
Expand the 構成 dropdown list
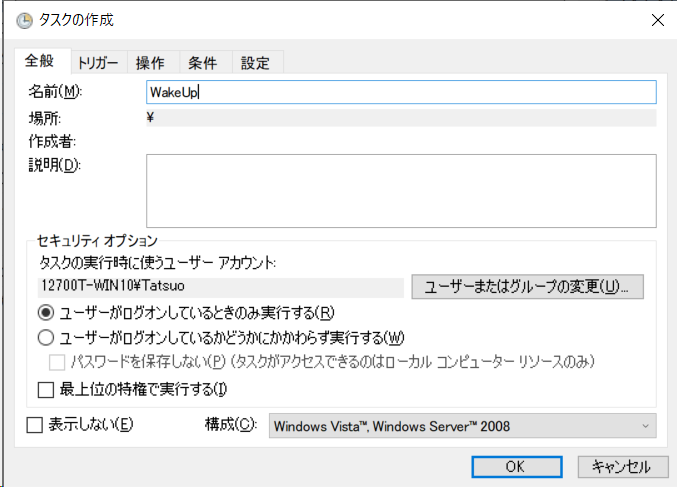coord(463,426)
